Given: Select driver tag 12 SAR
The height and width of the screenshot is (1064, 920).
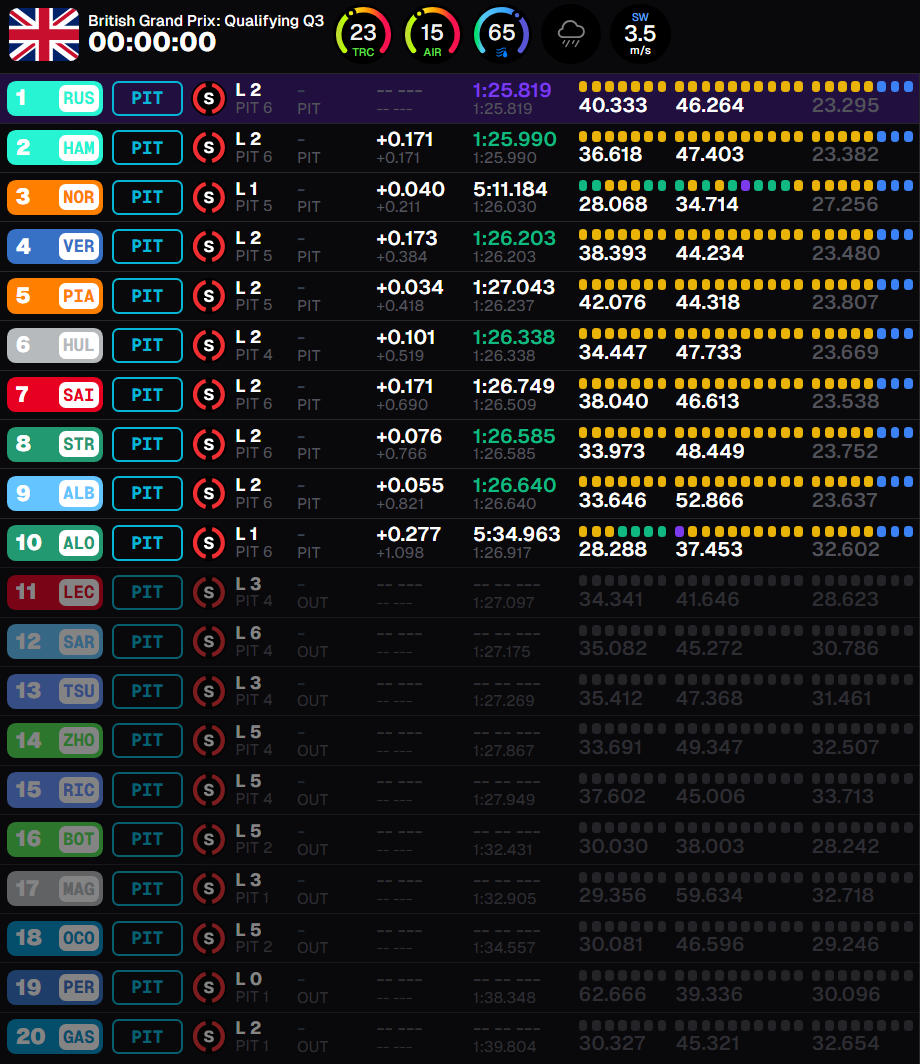Looking at the screenshot, I should [x=55, y=642].
